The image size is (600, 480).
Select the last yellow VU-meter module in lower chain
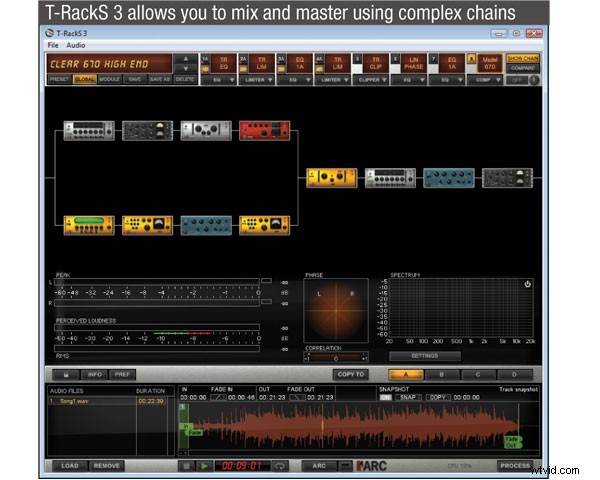click(264, 225)
